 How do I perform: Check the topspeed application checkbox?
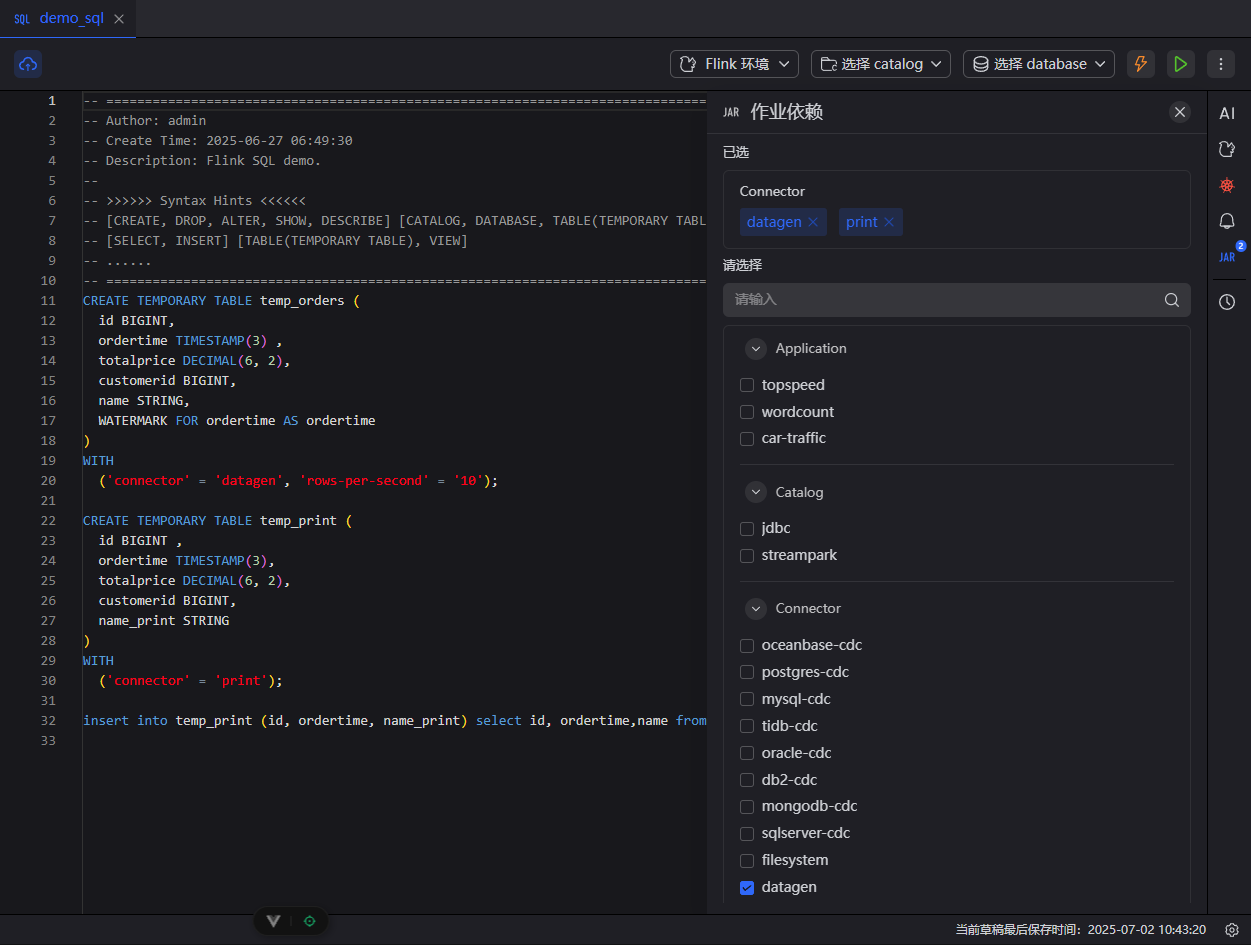click(x=747, y=385)
